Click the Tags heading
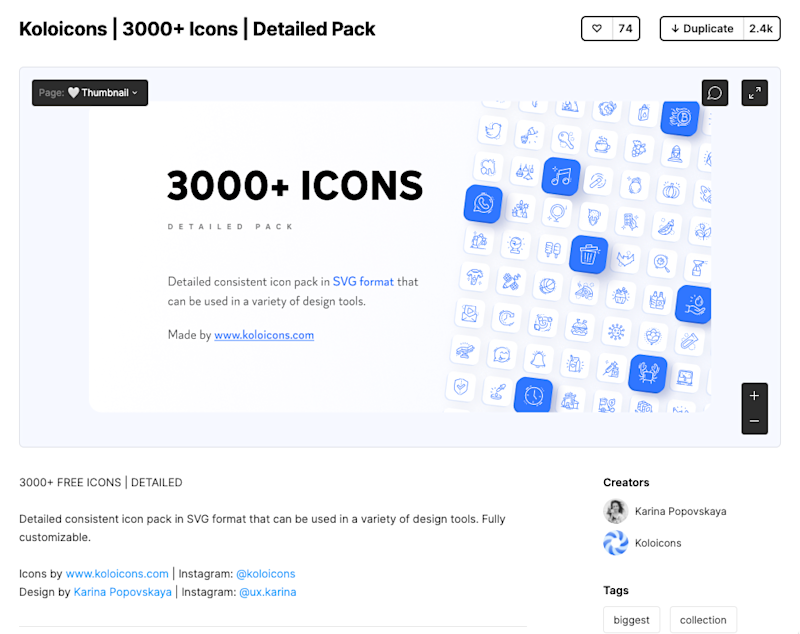Image resolution: width=800 pixels, height=634 pixels. click(616, 591)
